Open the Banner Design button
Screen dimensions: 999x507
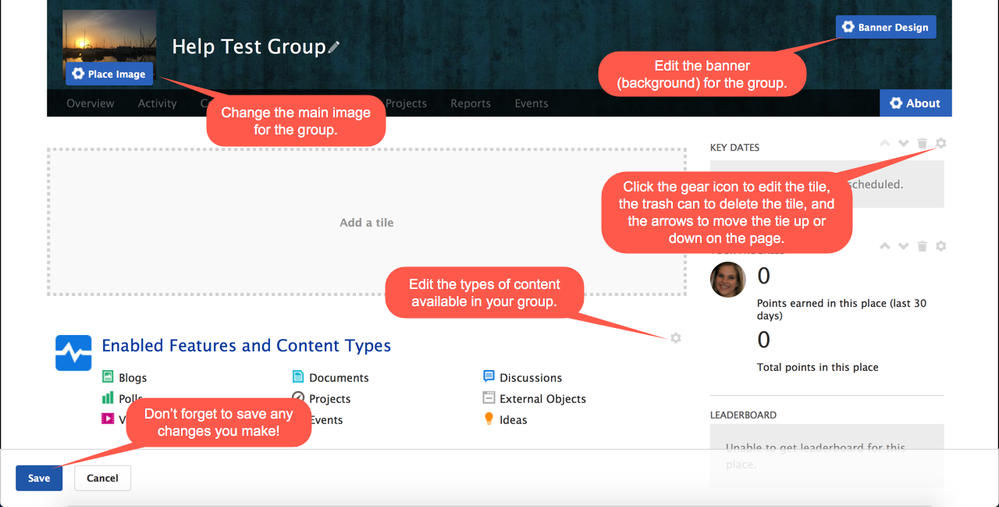click(886, 27)
